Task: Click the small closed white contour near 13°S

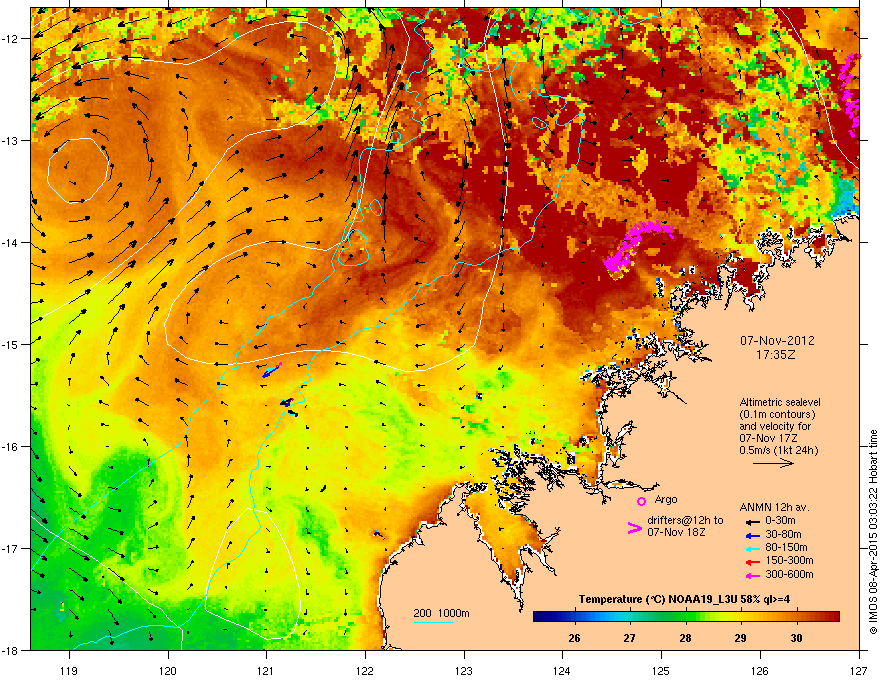Action: [x=78, y=170]
